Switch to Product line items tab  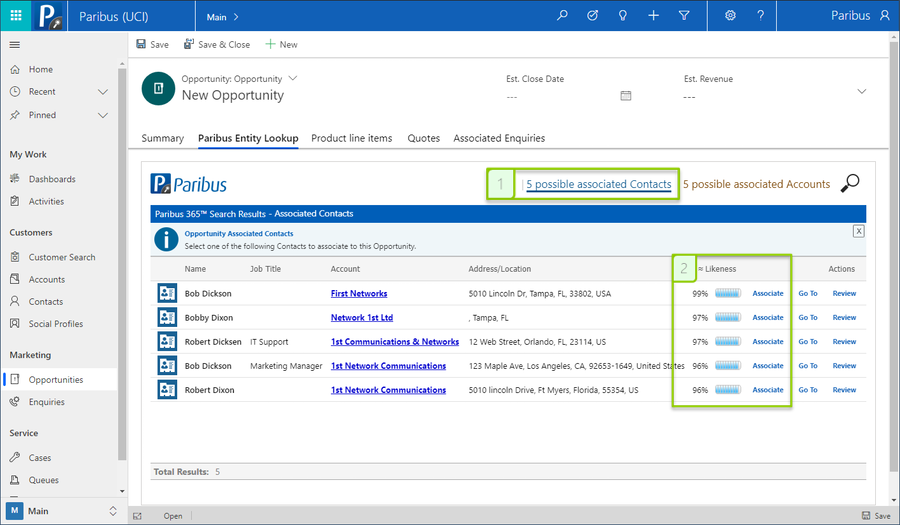pos(352,138)
